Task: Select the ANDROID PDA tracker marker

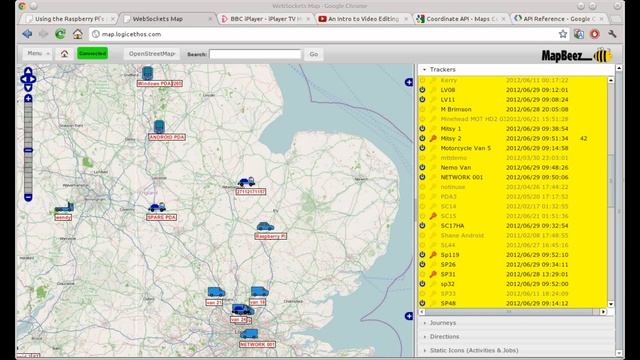Action: [159, 127]
